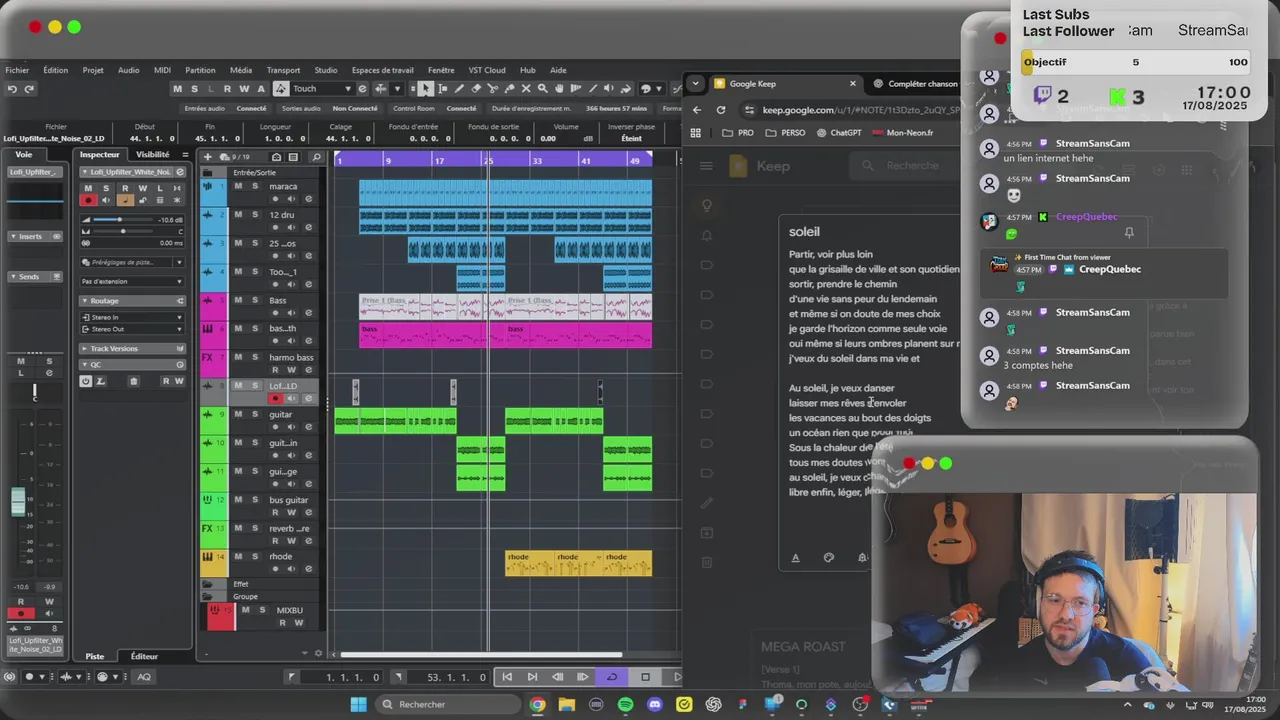
Task: Open the Mon-Neon.fr bookmark
Action: point(902,133)
